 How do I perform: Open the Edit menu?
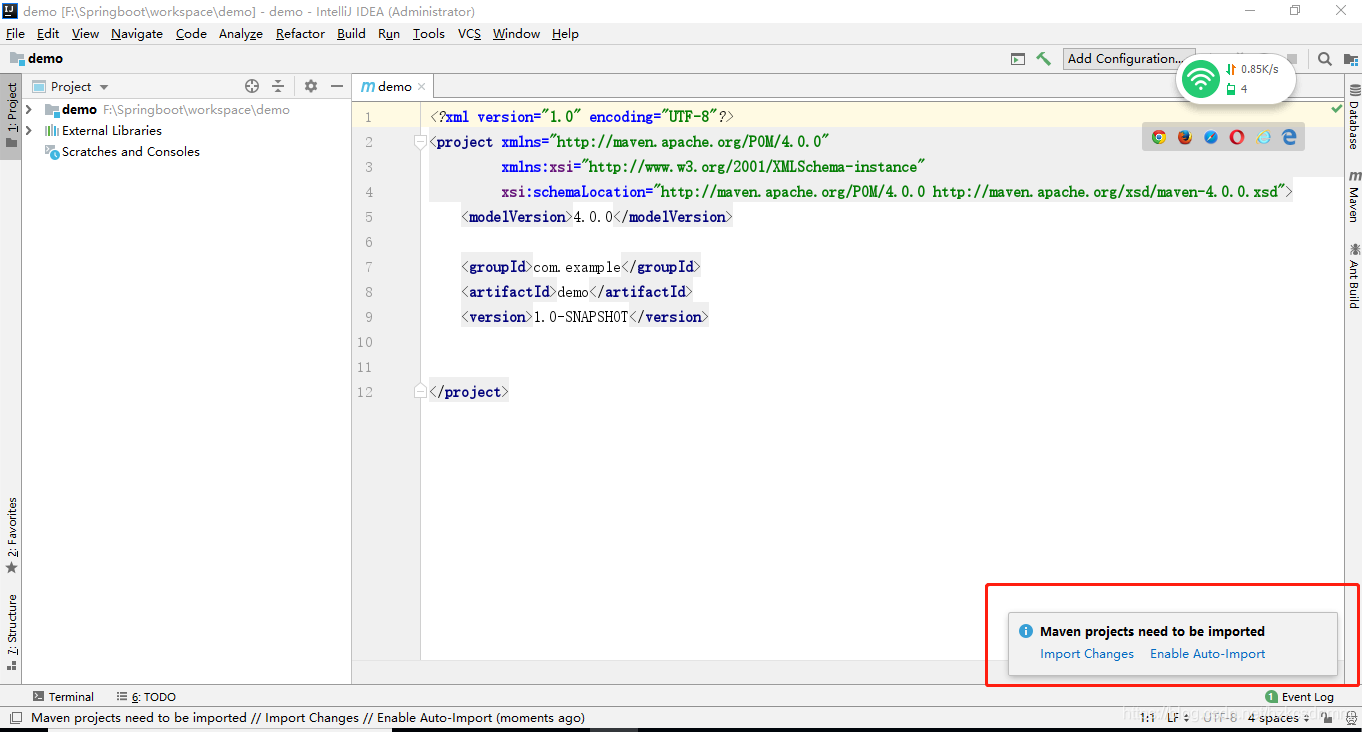[x=48, y=34]
